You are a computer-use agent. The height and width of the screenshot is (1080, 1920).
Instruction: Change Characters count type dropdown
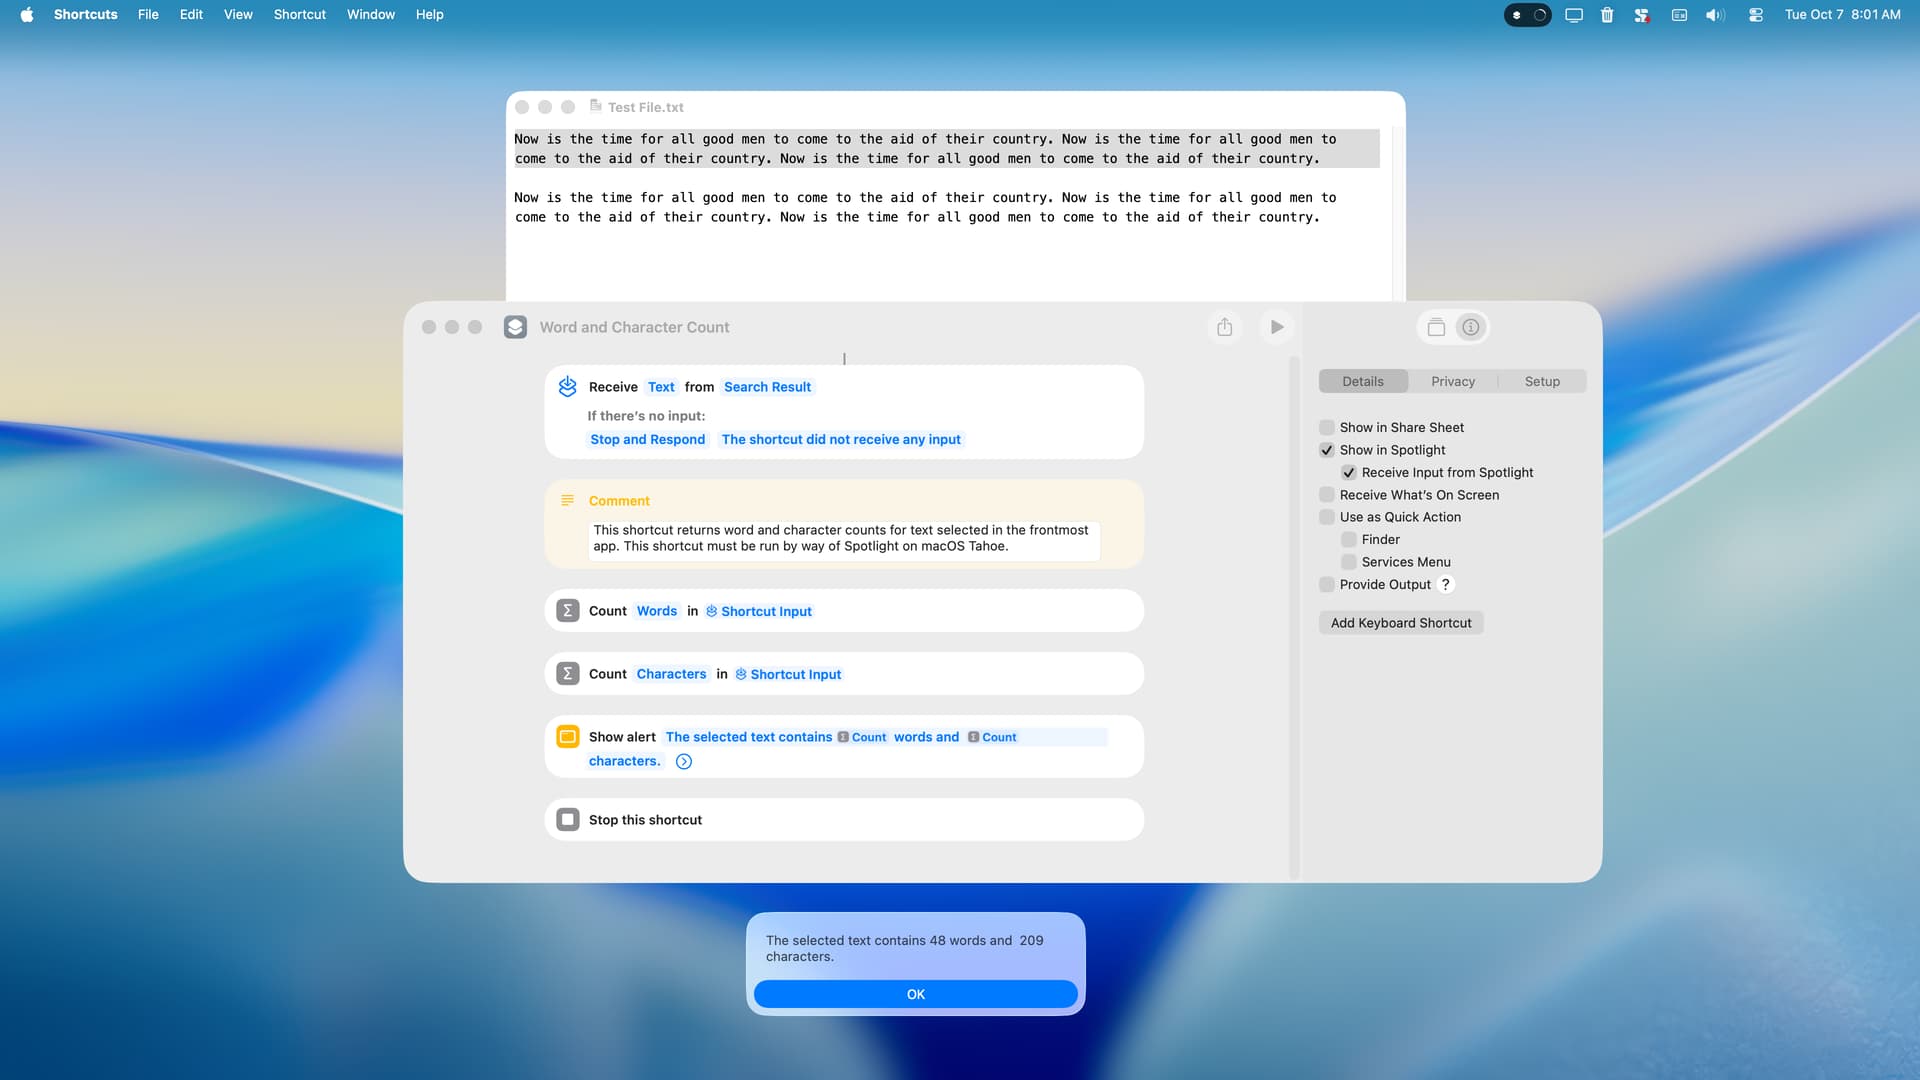[671, 675]
